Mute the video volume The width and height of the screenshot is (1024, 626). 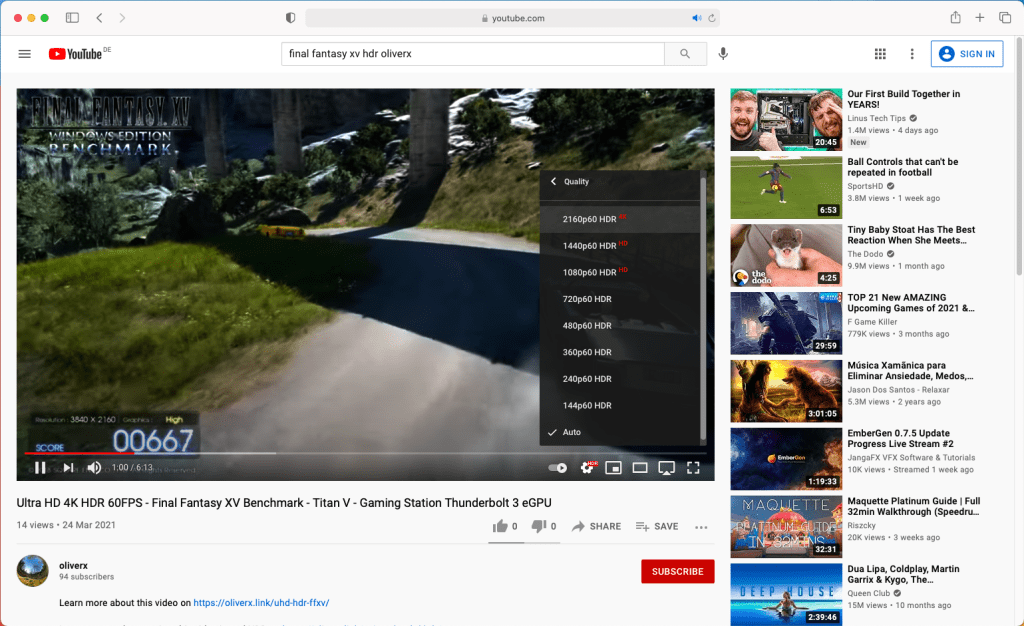[x=94, y=467]
